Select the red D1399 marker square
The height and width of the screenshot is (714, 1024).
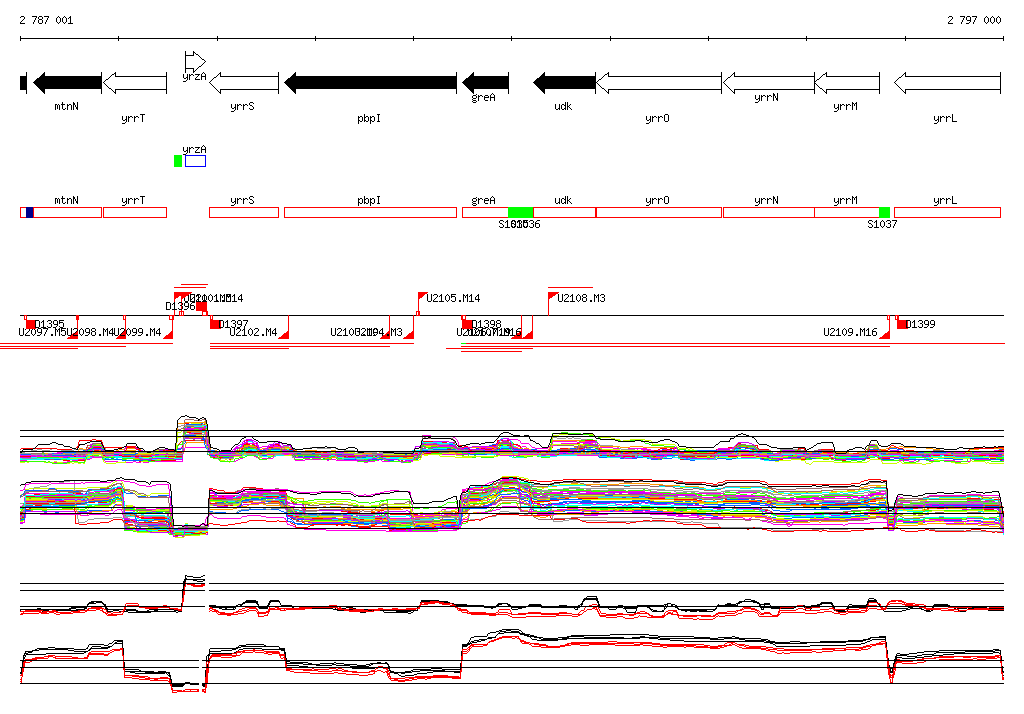coord(902,324)
